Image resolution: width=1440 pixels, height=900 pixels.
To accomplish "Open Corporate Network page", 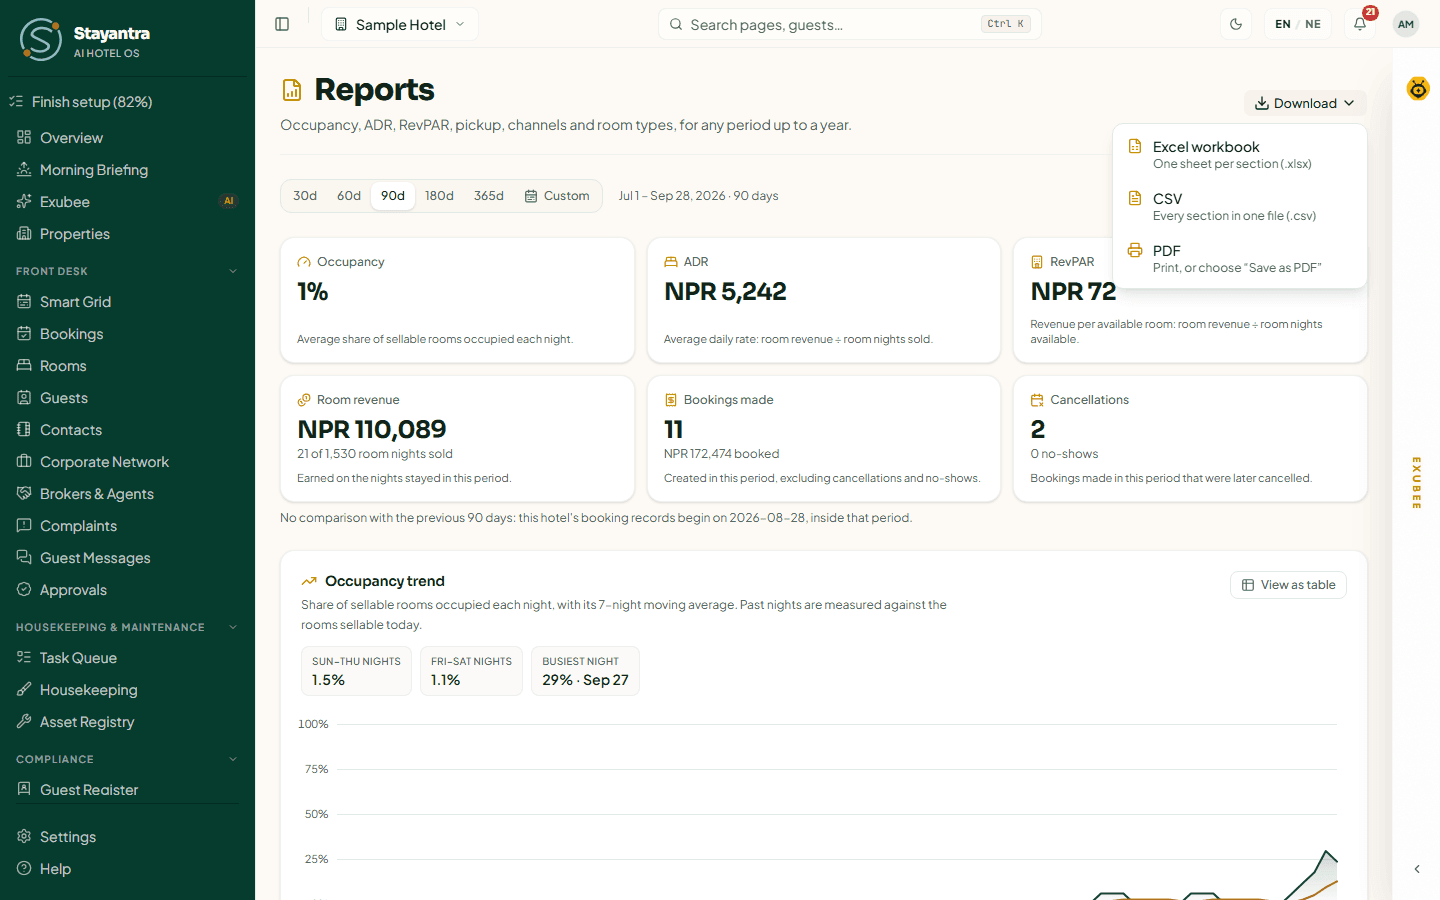I will pyautogui.click(x=127, y=462).
